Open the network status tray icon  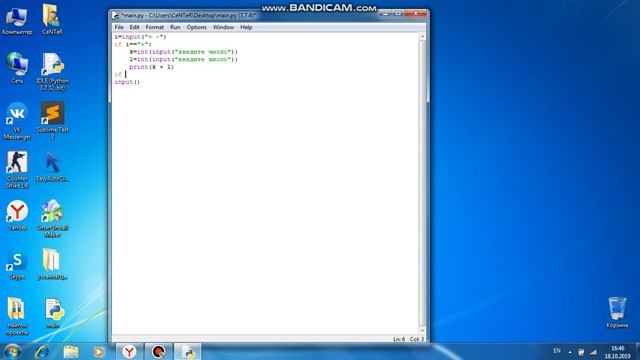pos(593,352)
